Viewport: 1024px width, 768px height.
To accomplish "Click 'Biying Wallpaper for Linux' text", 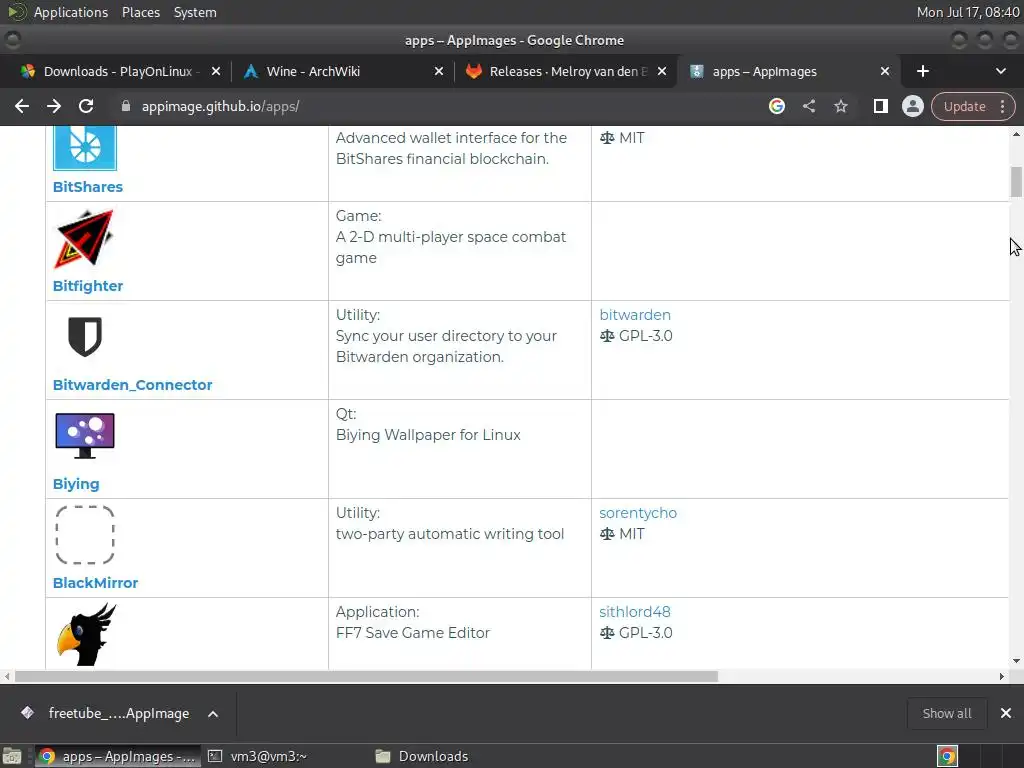I will pos(428,435).
